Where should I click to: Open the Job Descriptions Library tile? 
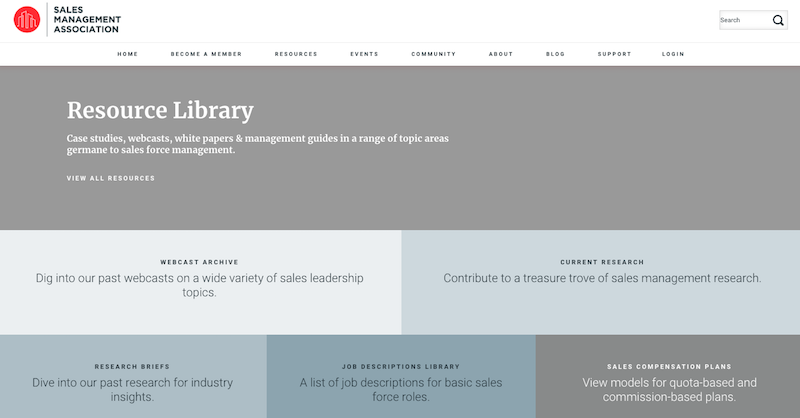[401, 377]
